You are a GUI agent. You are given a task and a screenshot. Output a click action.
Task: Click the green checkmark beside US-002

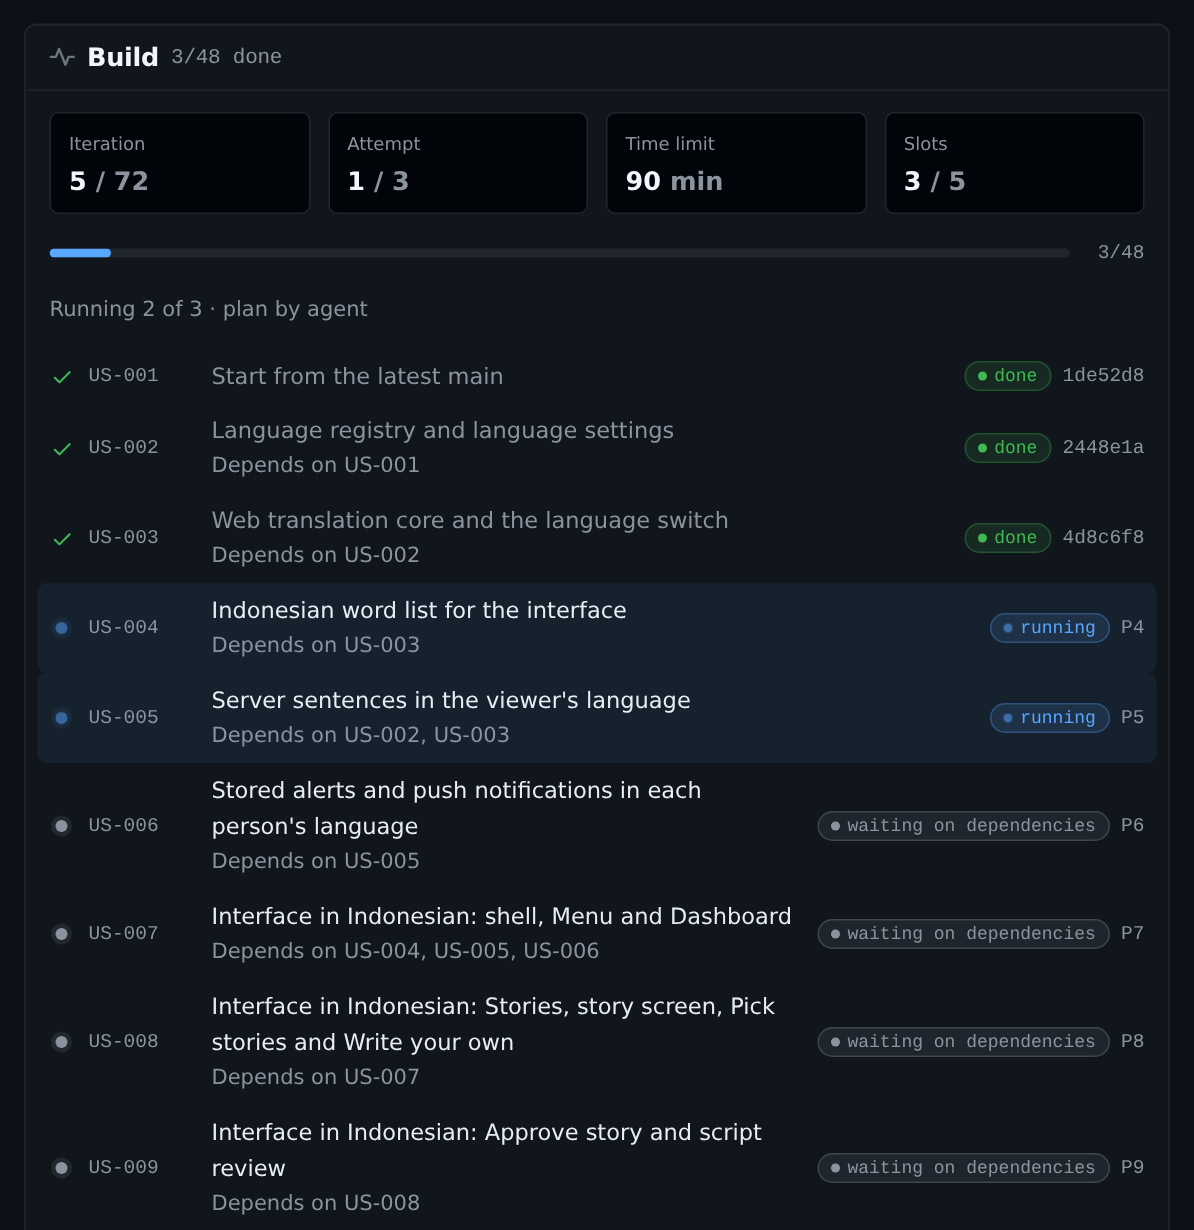62,448
